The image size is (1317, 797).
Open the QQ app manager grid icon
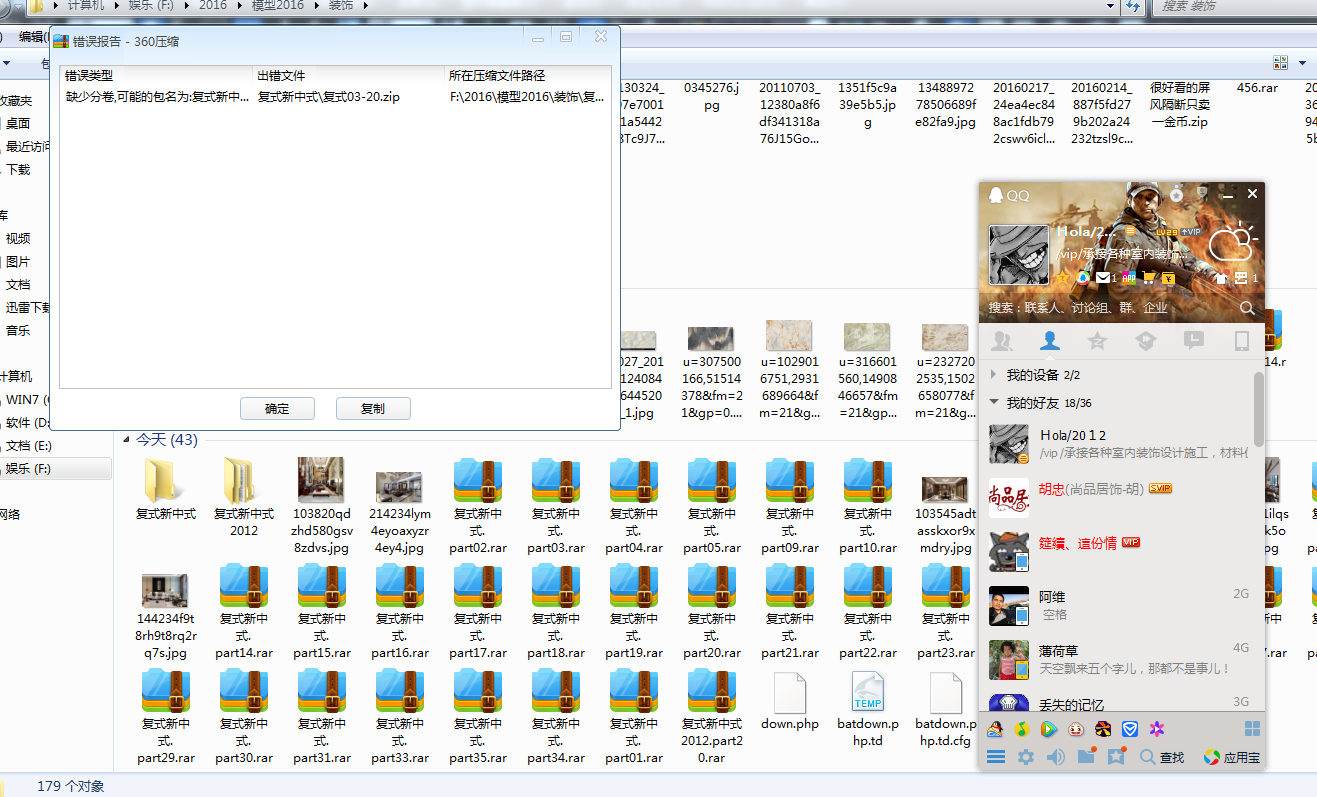[1252, 729]
